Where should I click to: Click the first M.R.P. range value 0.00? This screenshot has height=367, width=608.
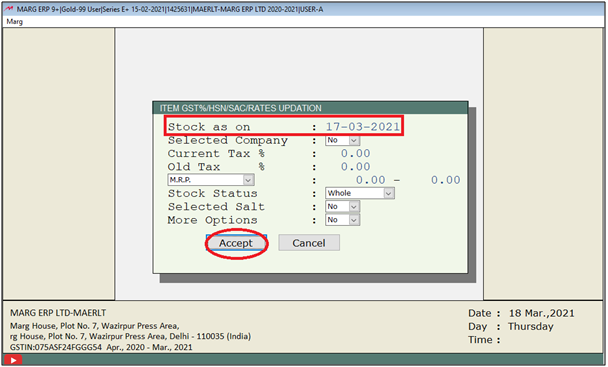(371, 180)
